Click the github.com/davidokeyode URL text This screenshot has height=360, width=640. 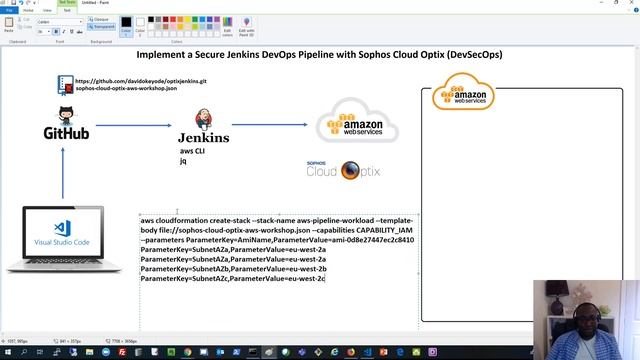[141, 81]
